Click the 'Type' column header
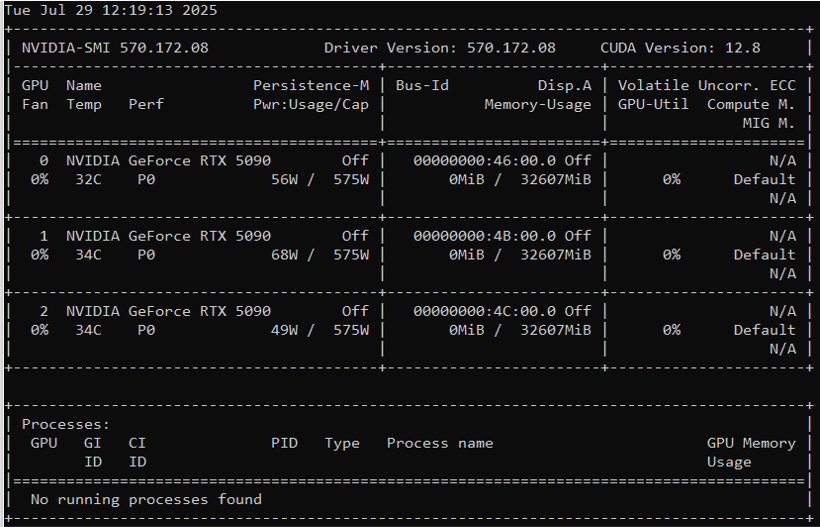The image size is (820, 527). [343, 443]
